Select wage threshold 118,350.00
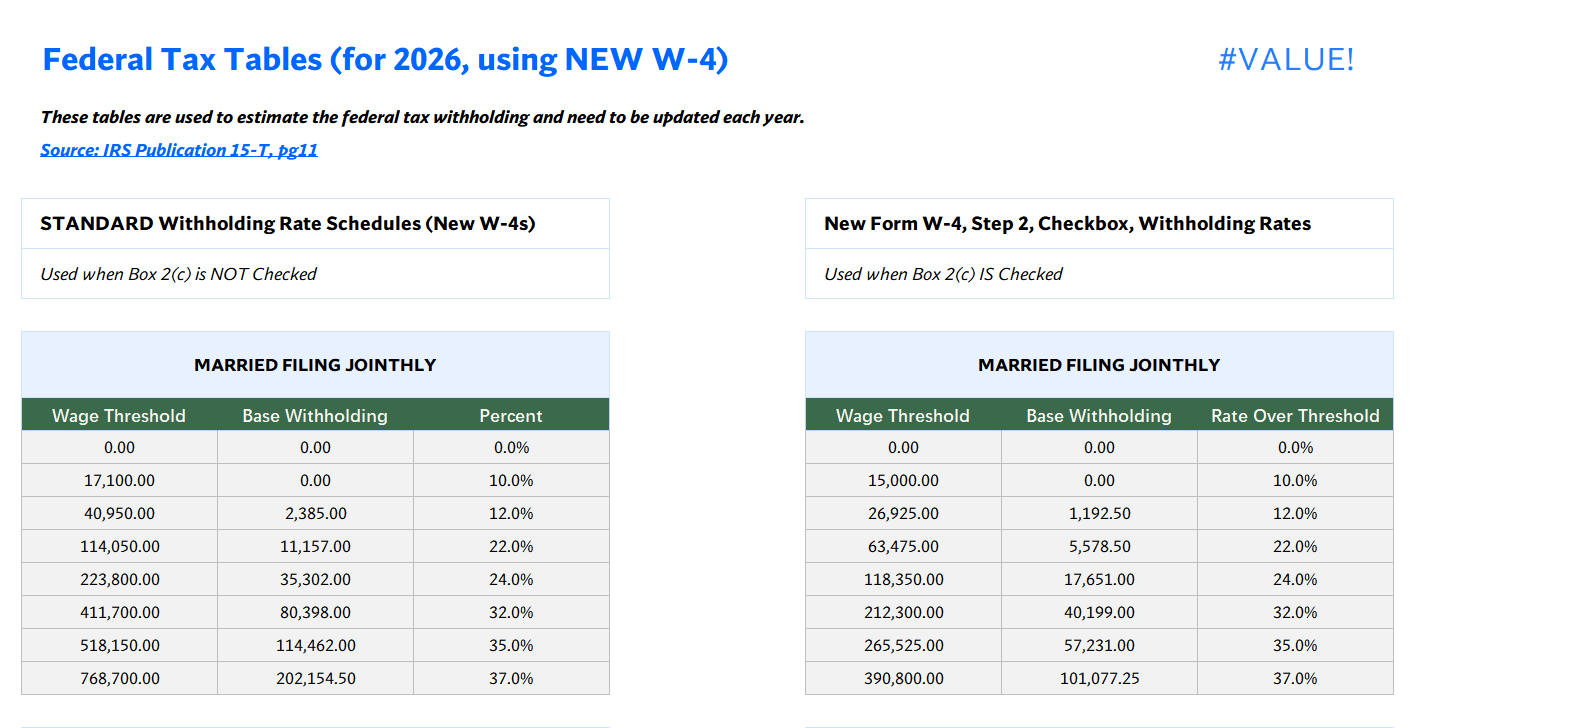This screenshot has width=1581, height=728. 904,579
